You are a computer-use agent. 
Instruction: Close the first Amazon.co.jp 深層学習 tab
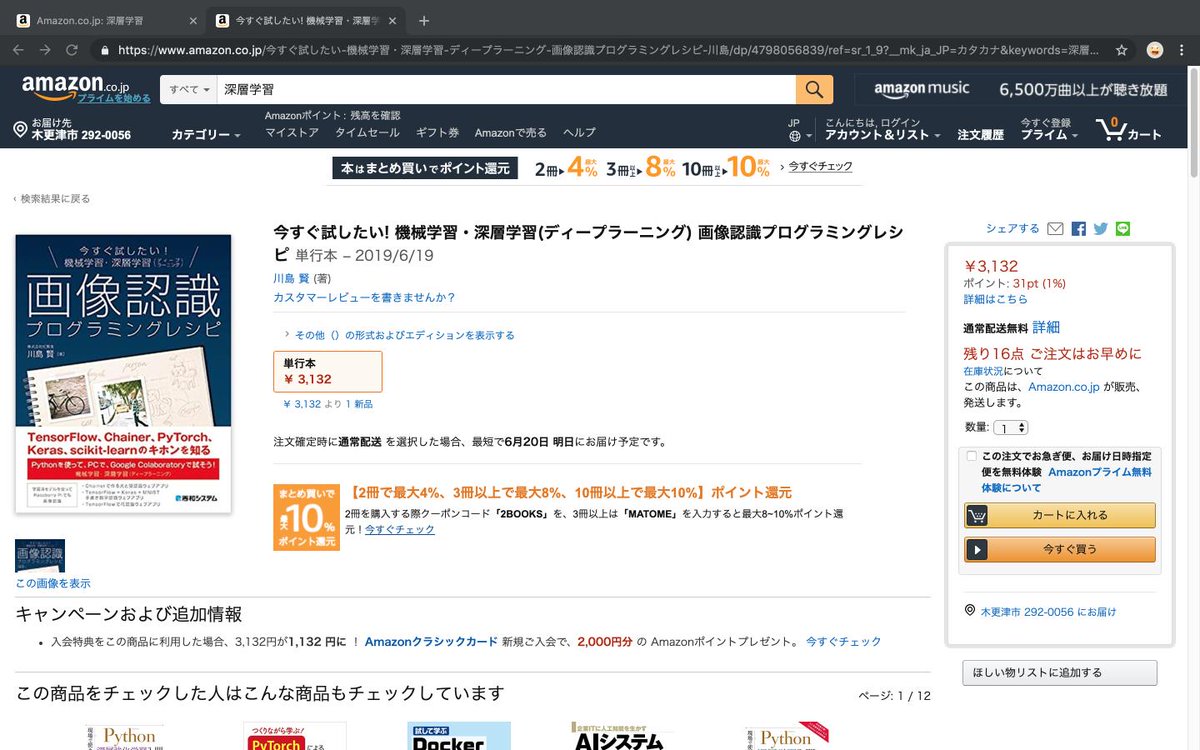[193, 20]
